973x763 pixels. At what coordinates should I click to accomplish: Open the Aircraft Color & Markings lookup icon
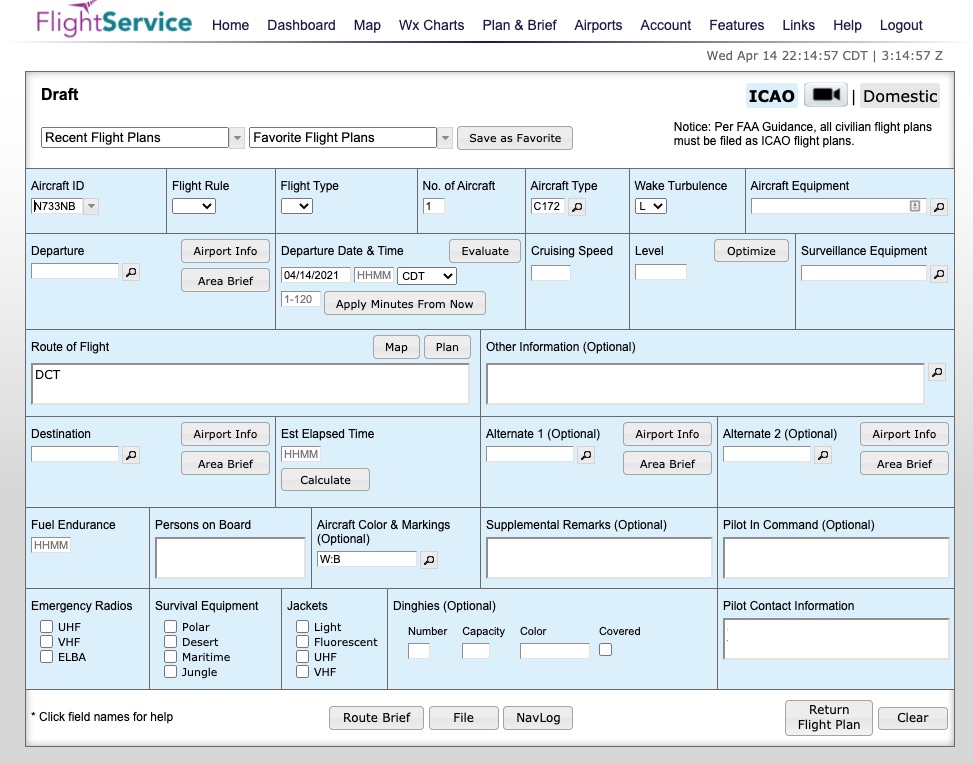click(429, 560)
